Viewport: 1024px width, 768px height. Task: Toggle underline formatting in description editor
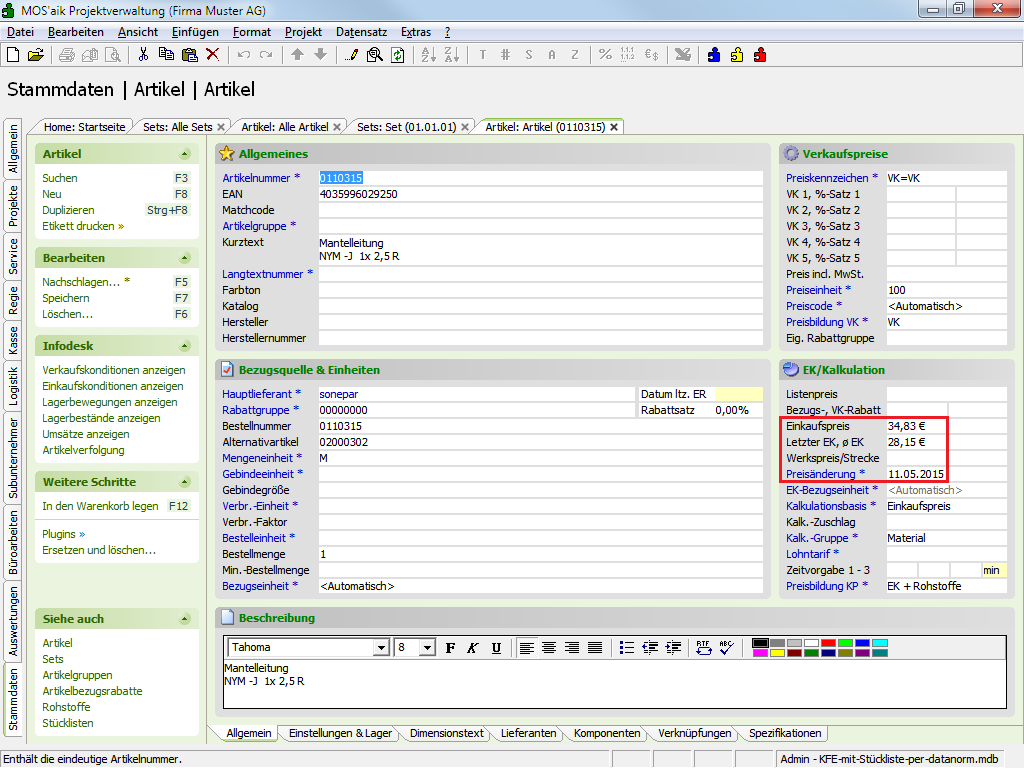tap(496, 648)
